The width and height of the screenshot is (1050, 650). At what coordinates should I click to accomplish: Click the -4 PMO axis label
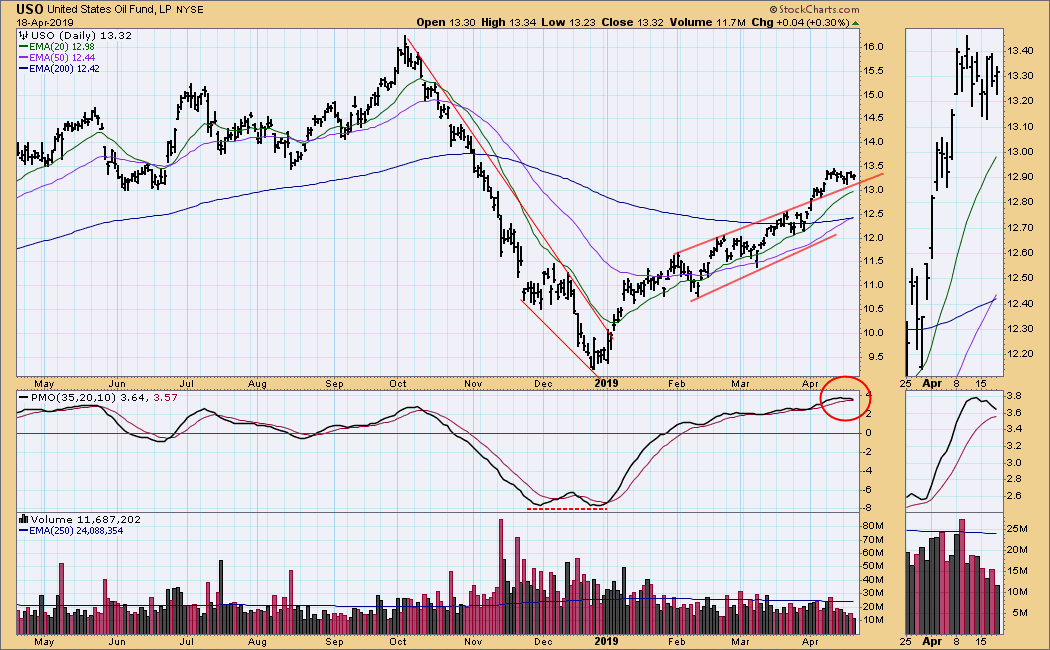(869, 470)
